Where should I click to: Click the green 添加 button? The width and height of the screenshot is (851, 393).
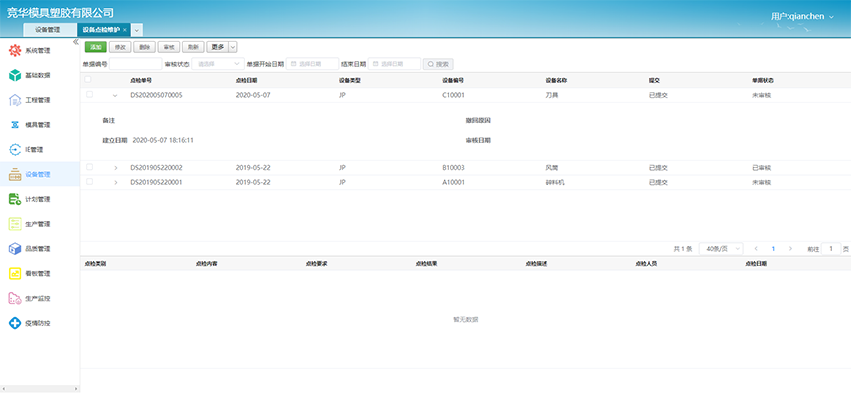coord(96,47)
